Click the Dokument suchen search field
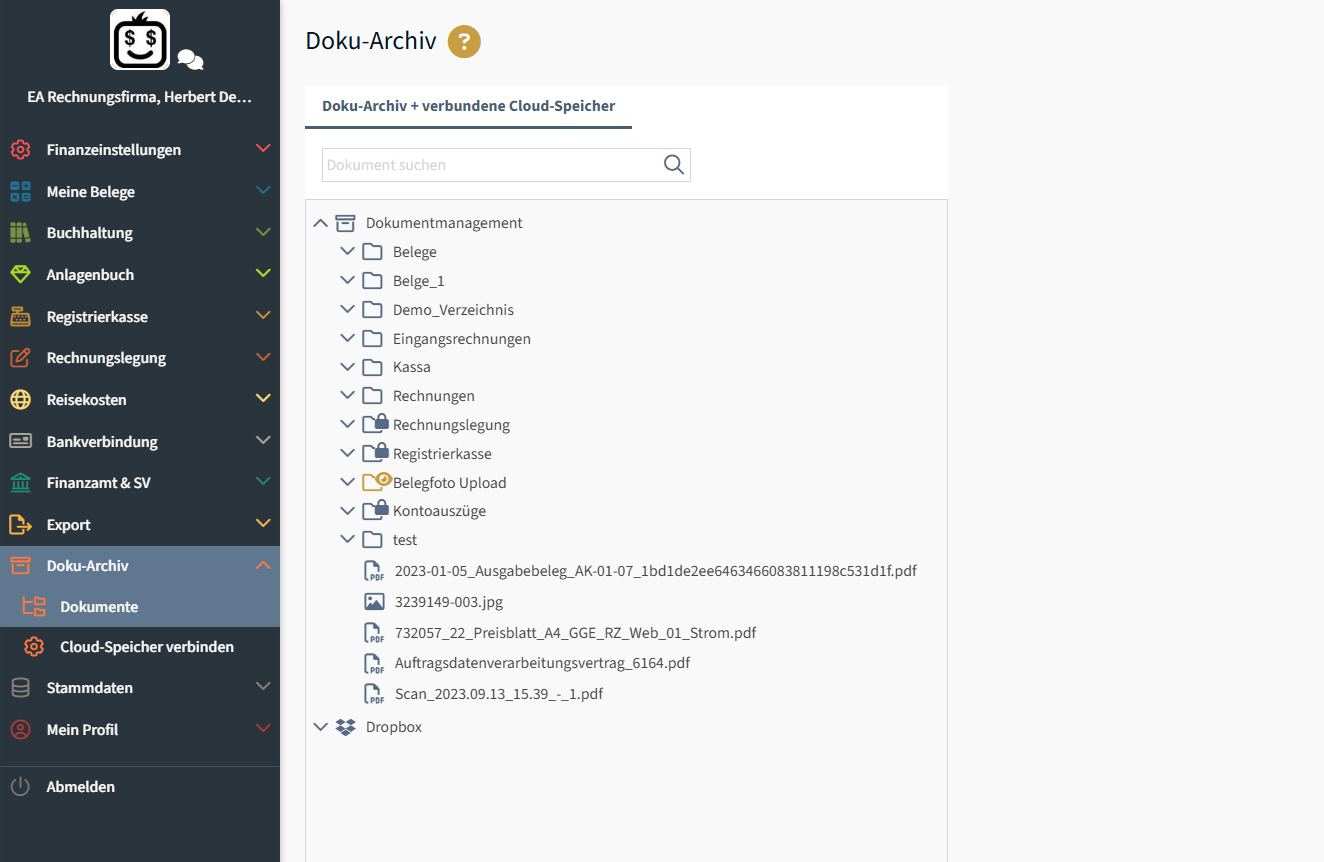Screen dimensions: 1324x862 (490, 165)
